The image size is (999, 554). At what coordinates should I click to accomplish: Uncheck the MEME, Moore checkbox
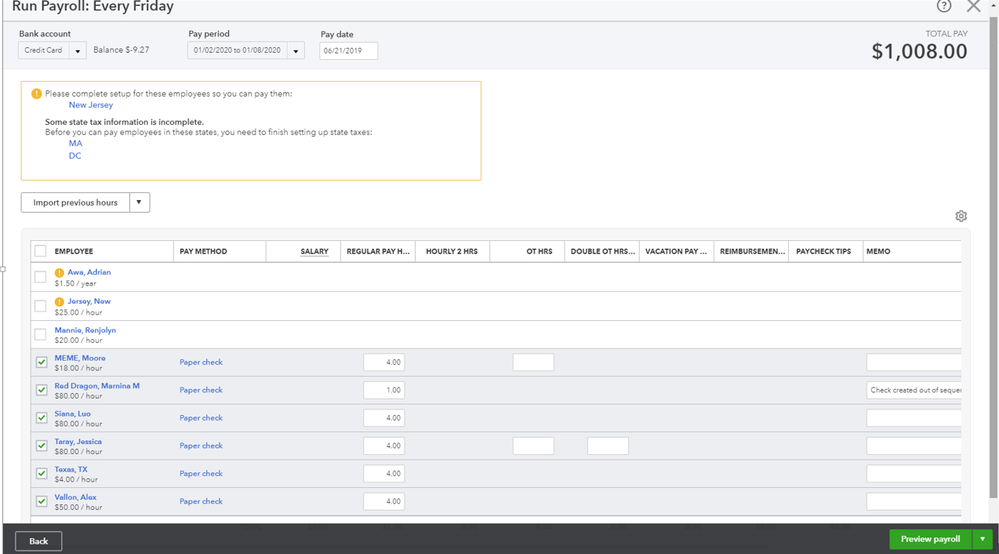coord(41,363)
